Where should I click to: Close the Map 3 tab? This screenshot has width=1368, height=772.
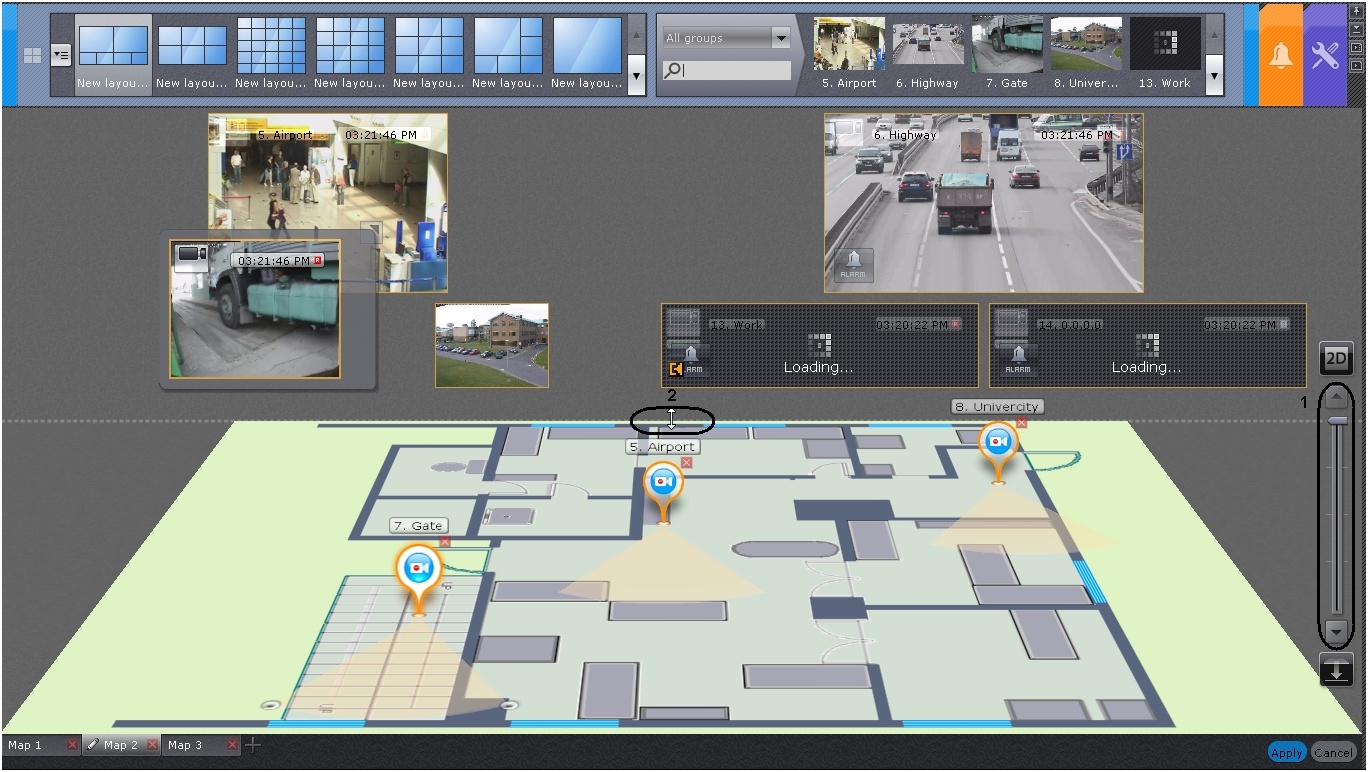(x=232, y=745)
